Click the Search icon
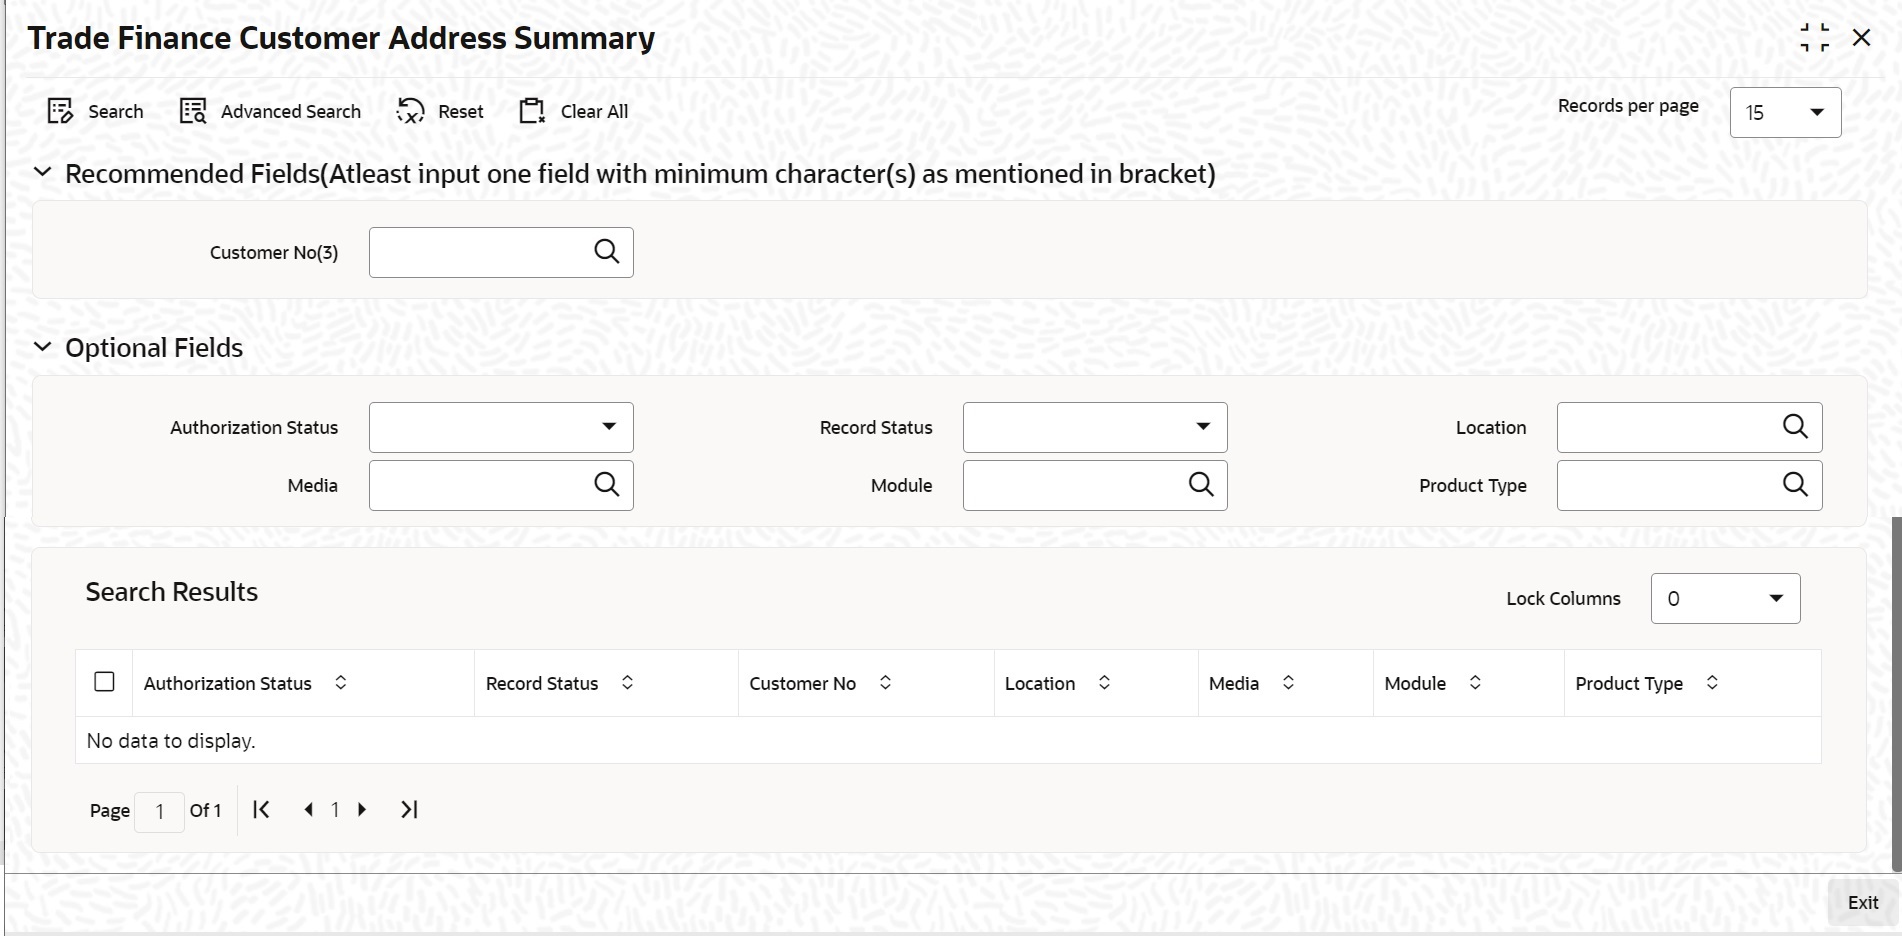 60,111
